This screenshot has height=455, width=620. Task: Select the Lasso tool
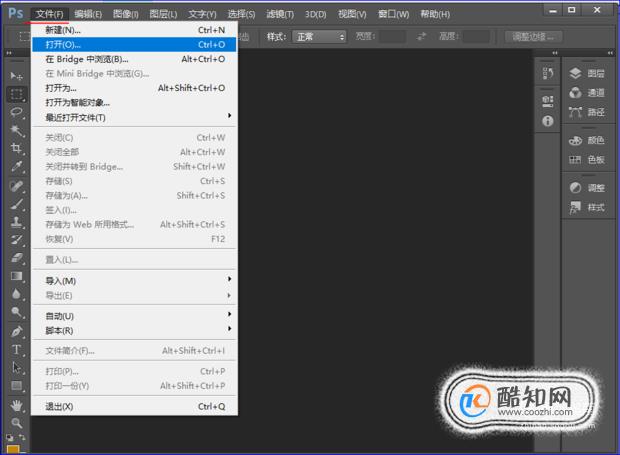tap(16, 112)
